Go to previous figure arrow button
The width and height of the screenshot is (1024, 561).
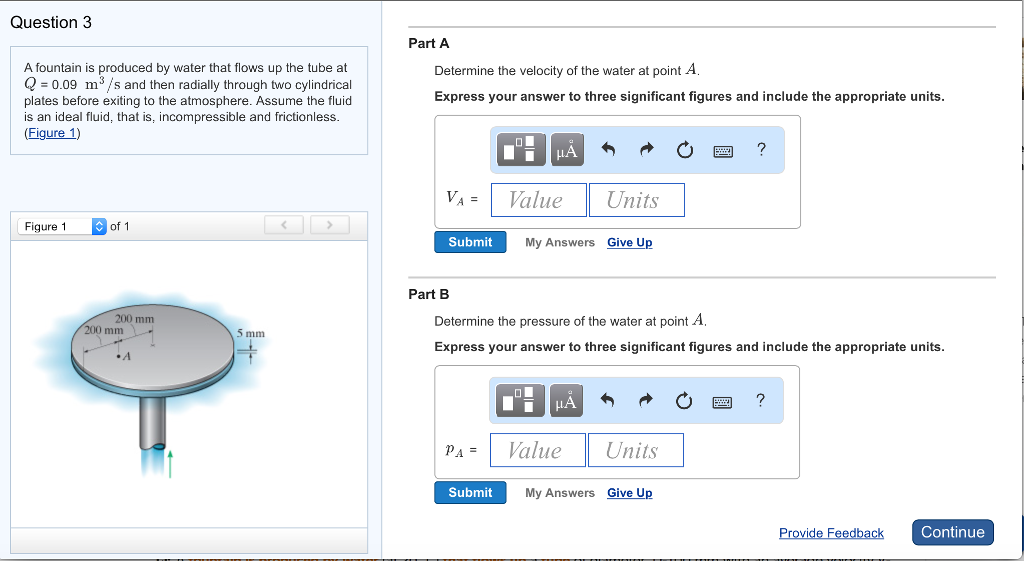[284, 225]
